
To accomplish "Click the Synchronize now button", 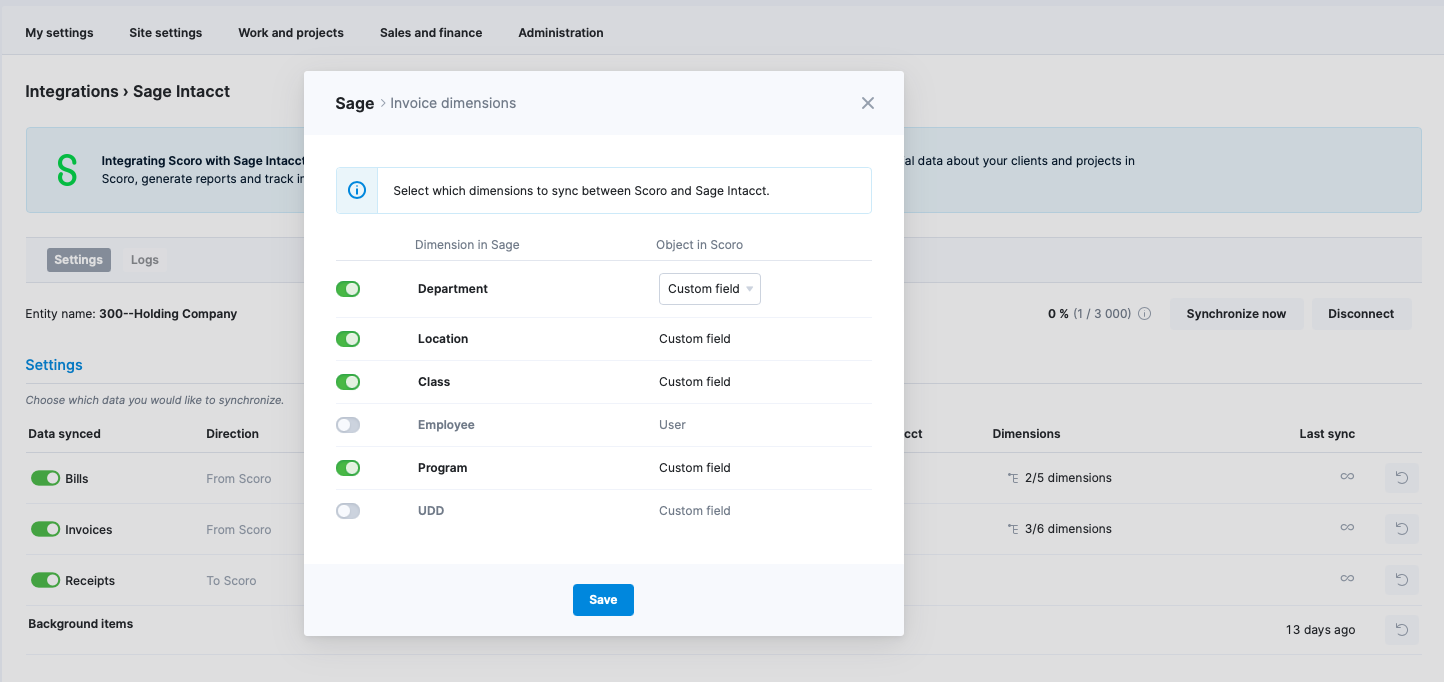I will coord(1236,313).
